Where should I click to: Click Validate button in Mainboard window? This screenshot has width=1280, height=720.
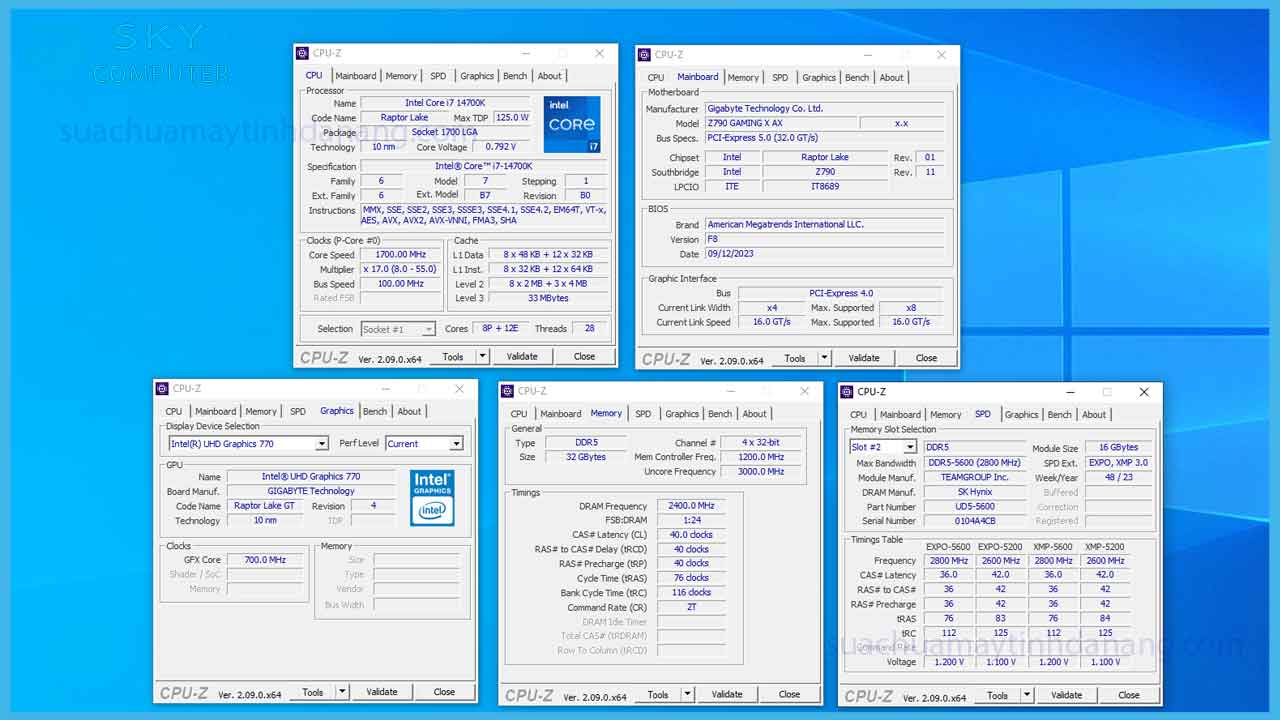(864, 358)
